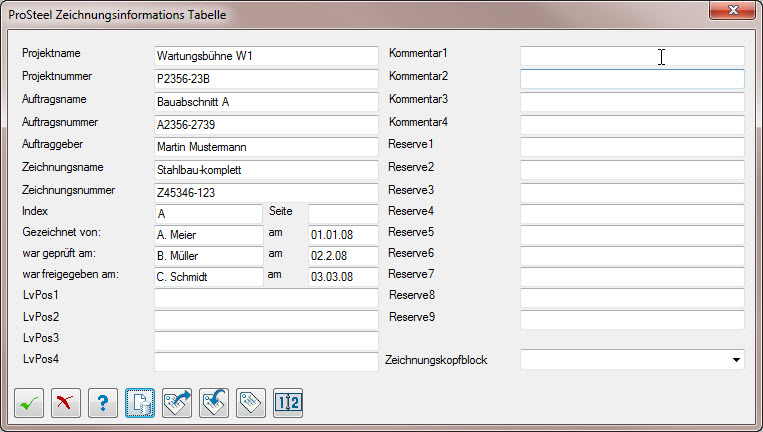Cancel dialog with red X button
The image size is (763, 432).
click(66, 403)
